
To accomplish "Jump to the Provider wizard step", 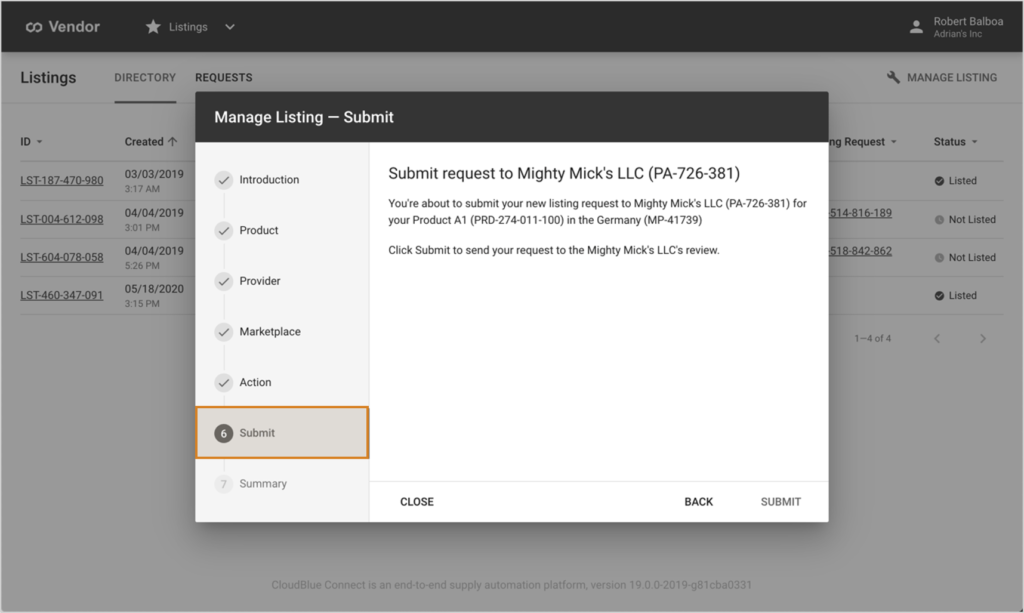I will tap(259, 281).
